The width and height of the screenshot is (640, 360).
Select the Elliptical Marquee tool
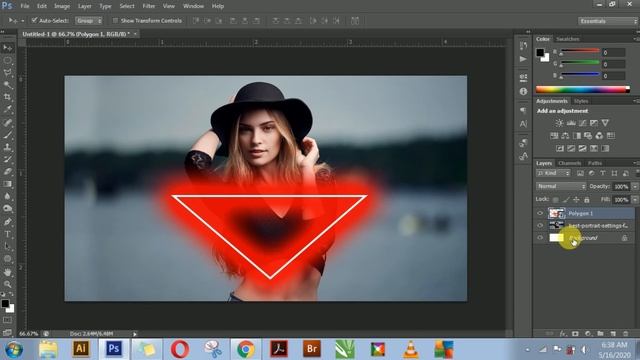click(7, 61)
